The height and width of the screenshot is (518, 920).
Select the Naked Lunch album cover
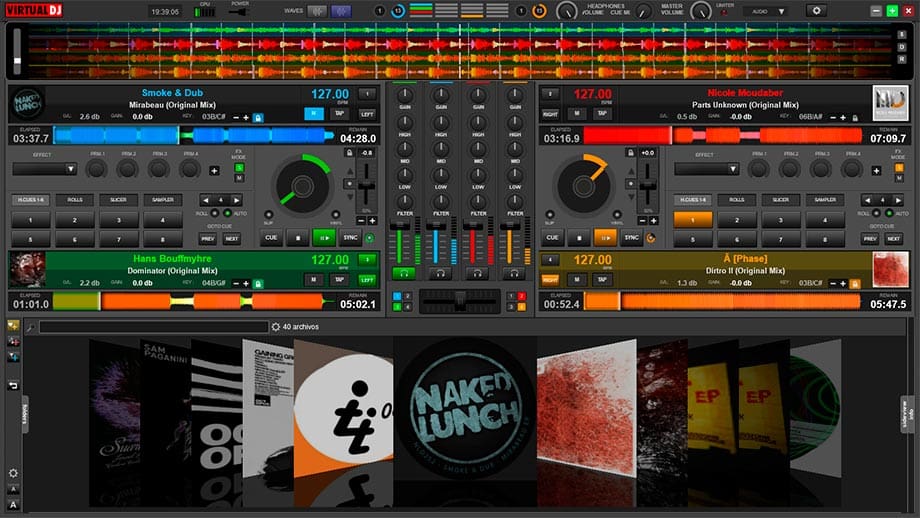click(x=465, y=408)
